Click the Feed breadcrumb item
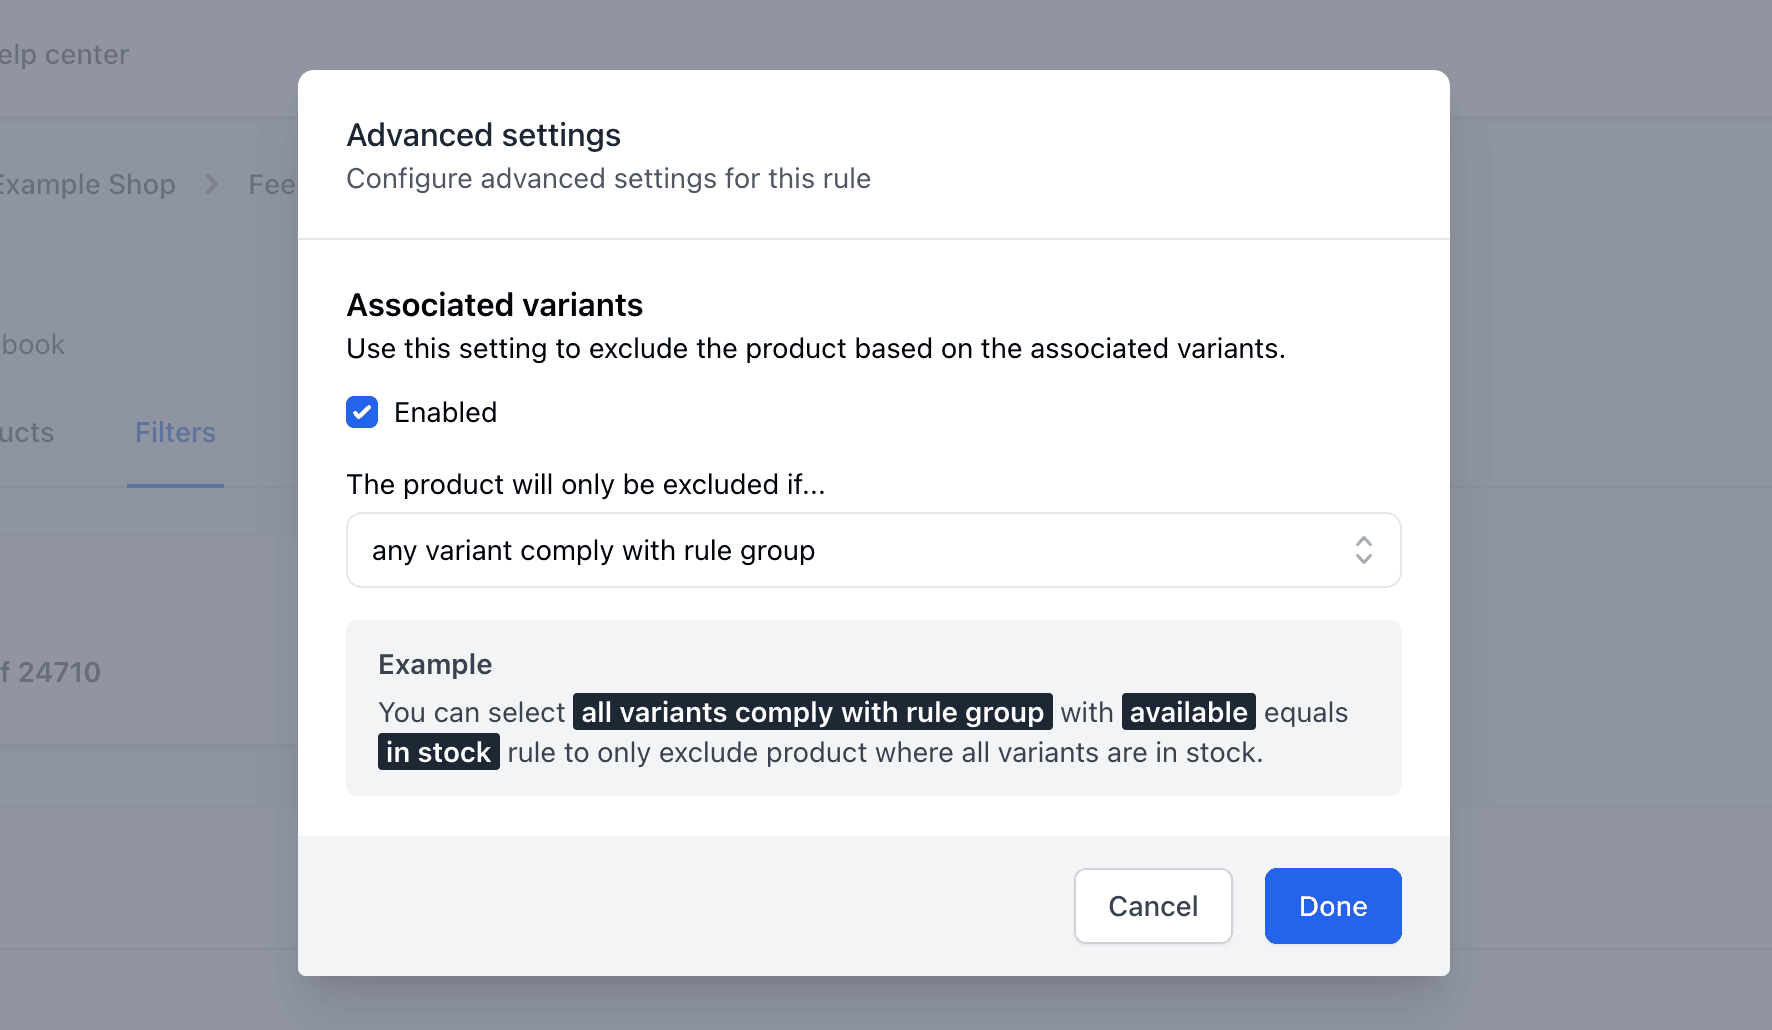The height and width of the screenshot is (1030, 1772). click(x=271, y=184)
